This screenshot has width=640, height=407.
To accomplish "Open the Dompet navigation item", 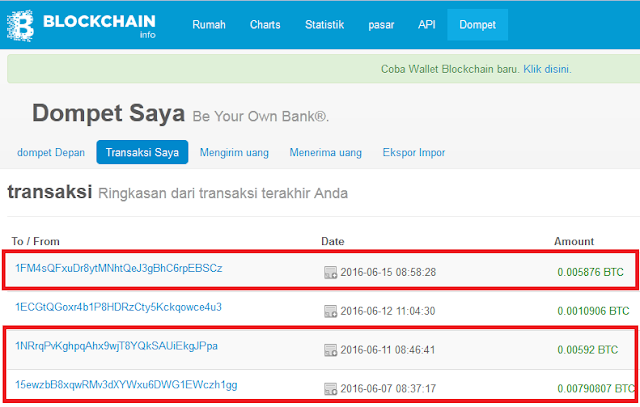I will 478,25.
